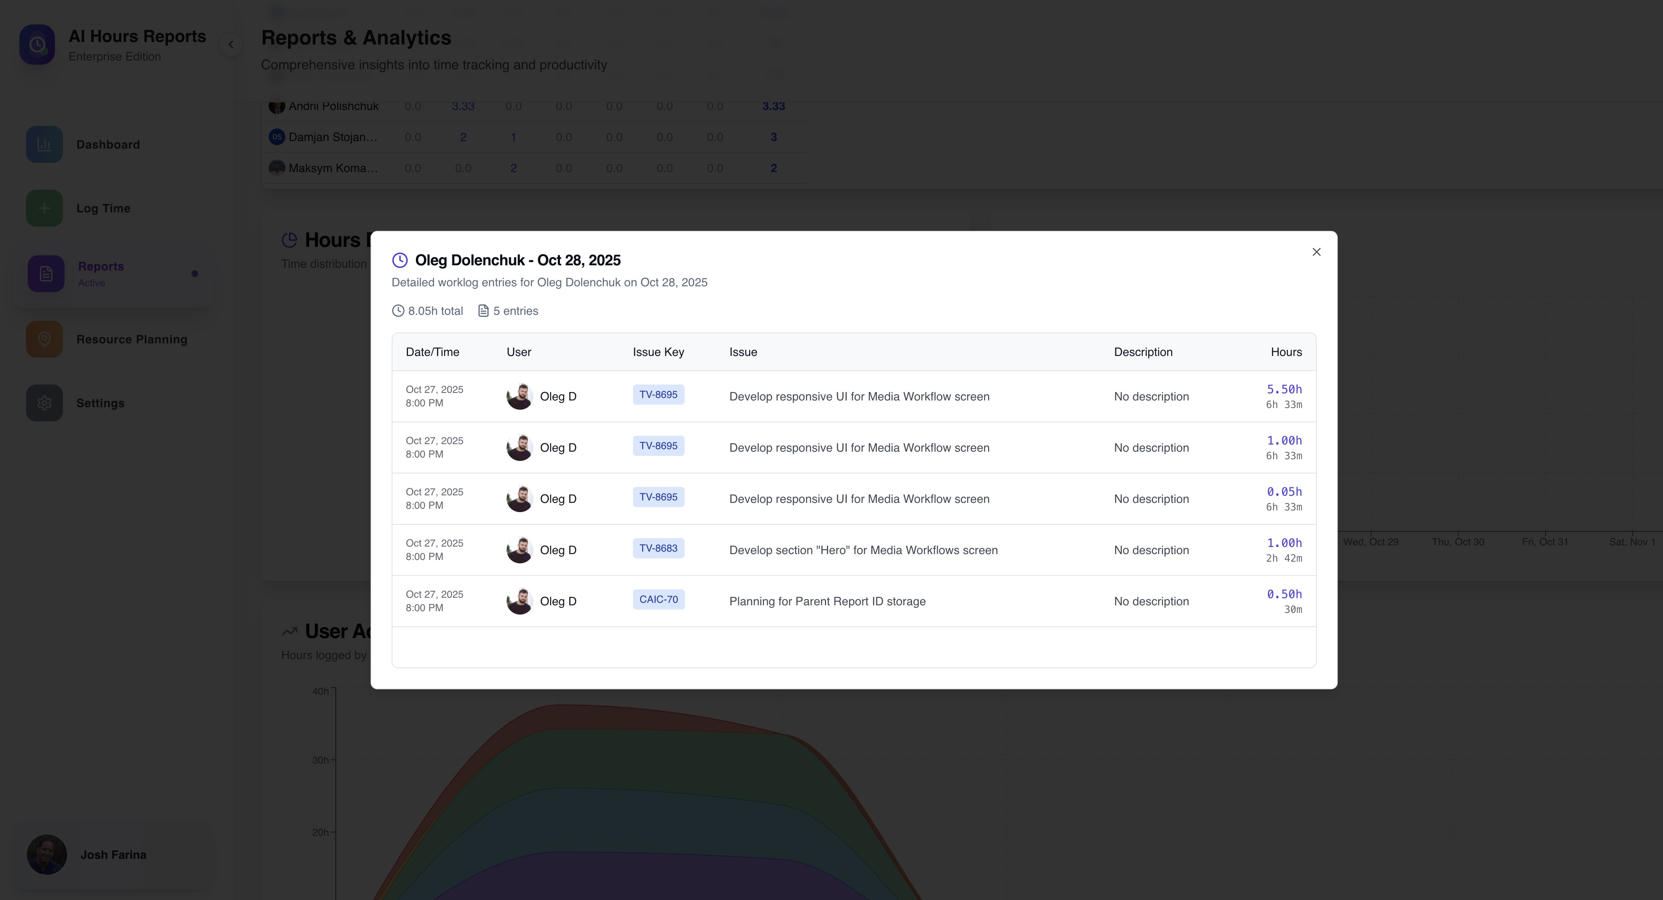1663x900 pixels.
Task: Open Josh Farina profile avatar
Action: pos(47,855)
